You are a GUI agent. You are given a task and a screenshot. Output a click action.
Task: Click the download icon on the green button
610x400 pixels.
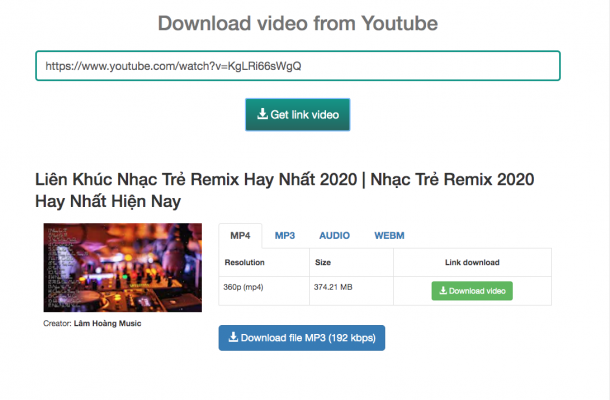tap(444, 291)
